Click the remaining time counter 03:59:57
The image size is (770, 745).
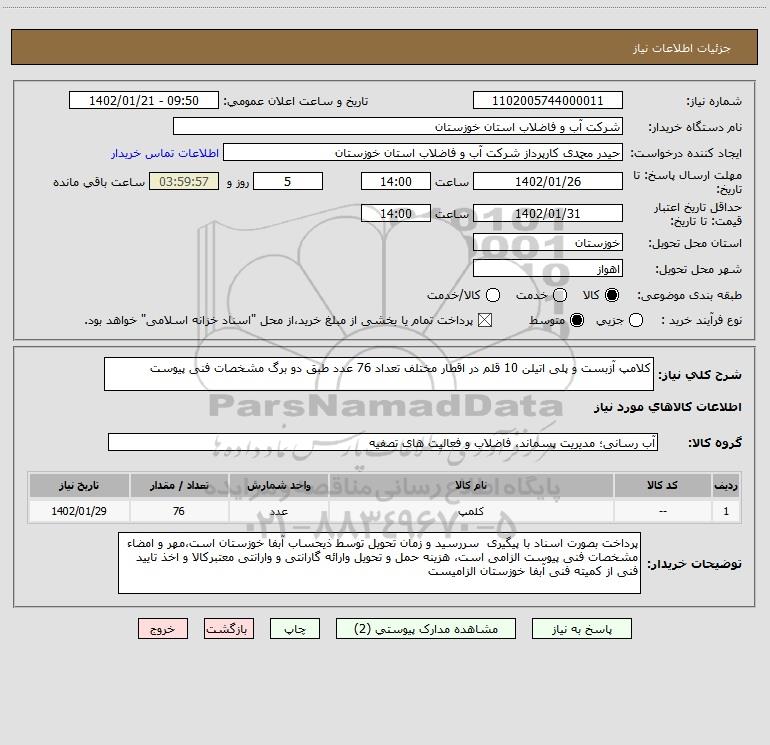pyautogui.click(x=184, y=181)
